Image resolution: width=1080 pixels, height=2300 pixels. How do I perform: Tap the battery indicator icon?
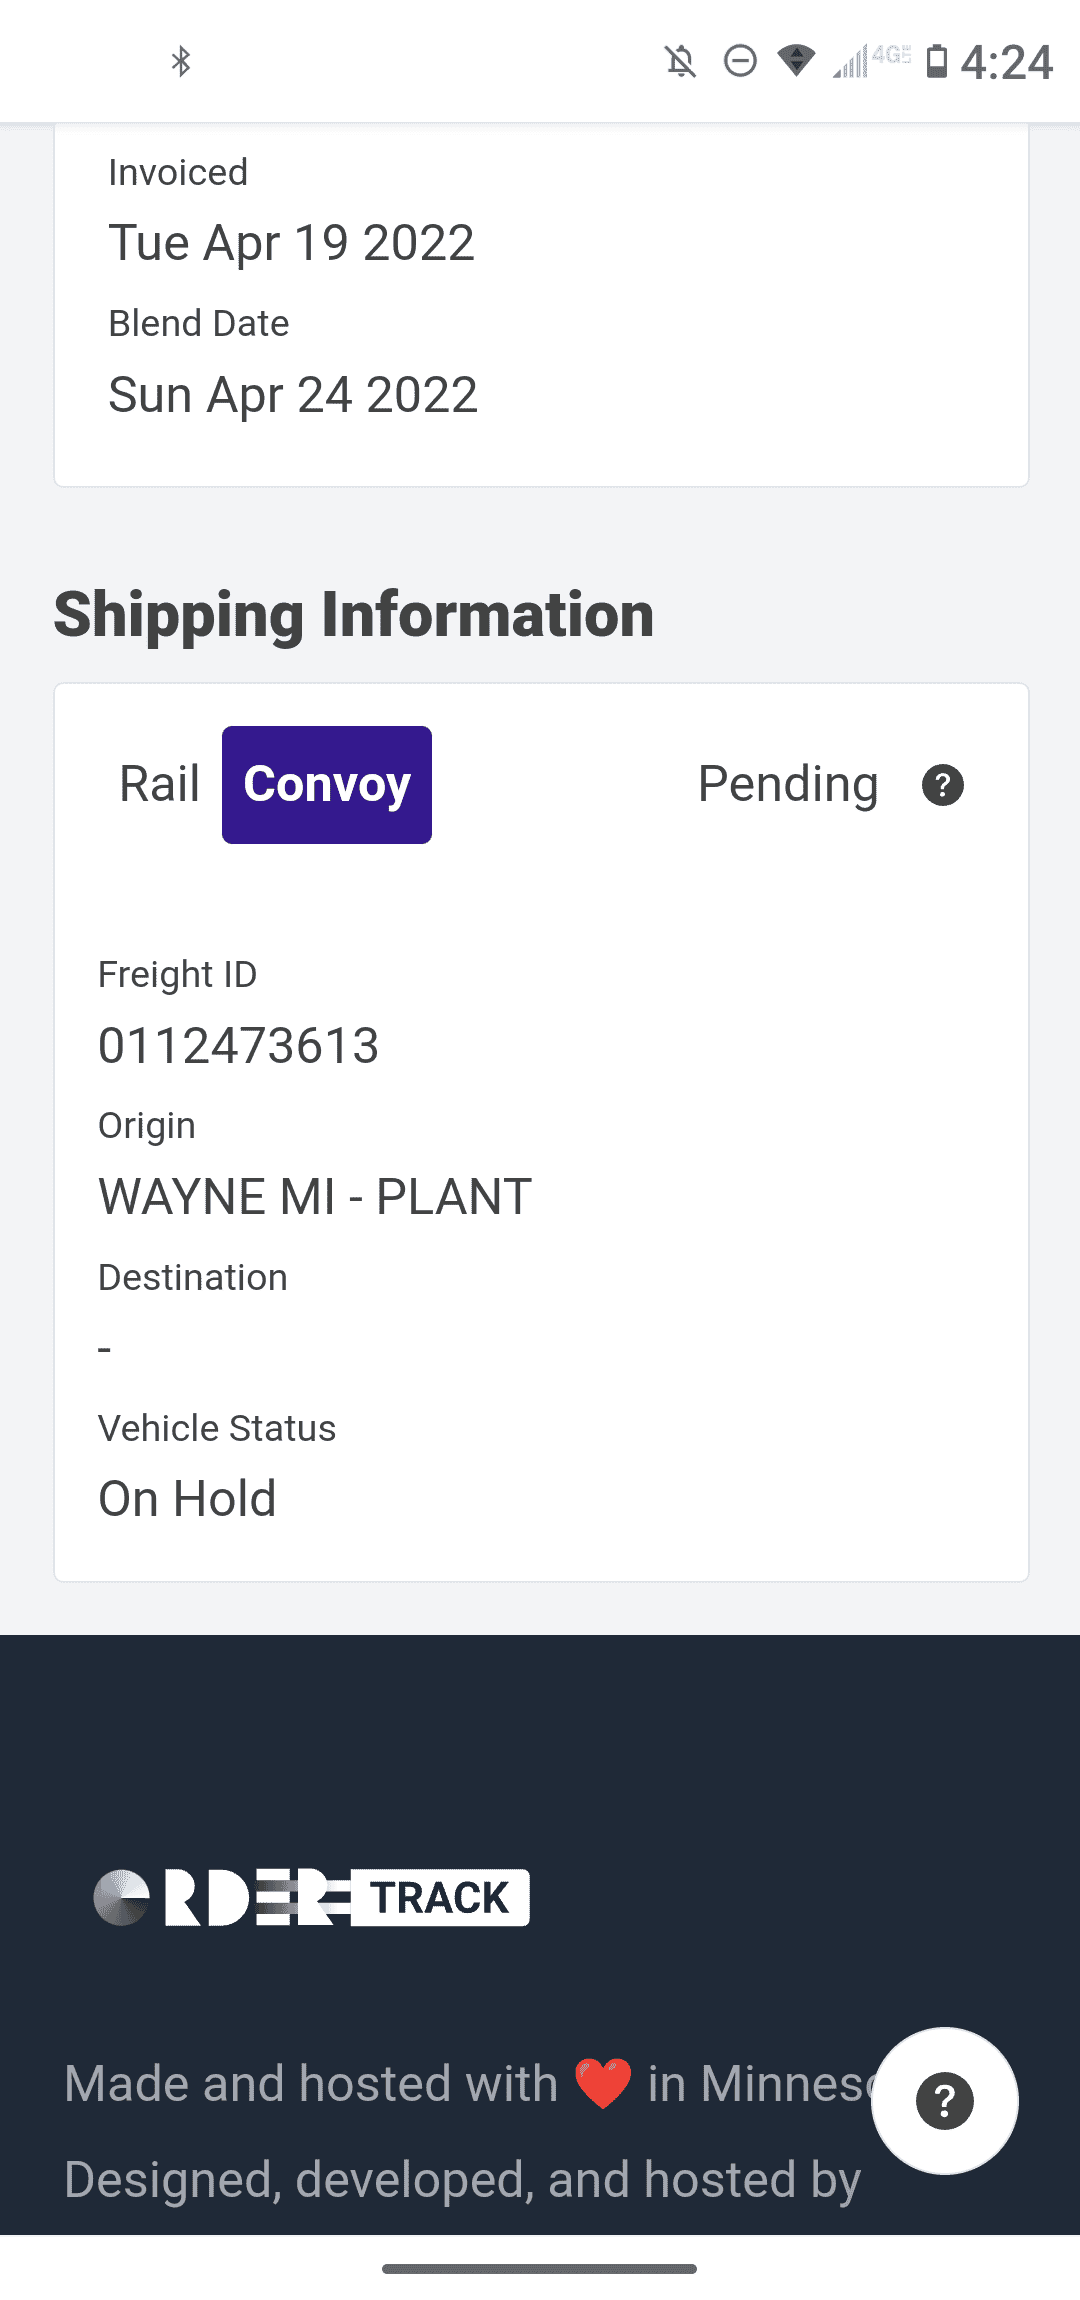click(x=936, y=61)
